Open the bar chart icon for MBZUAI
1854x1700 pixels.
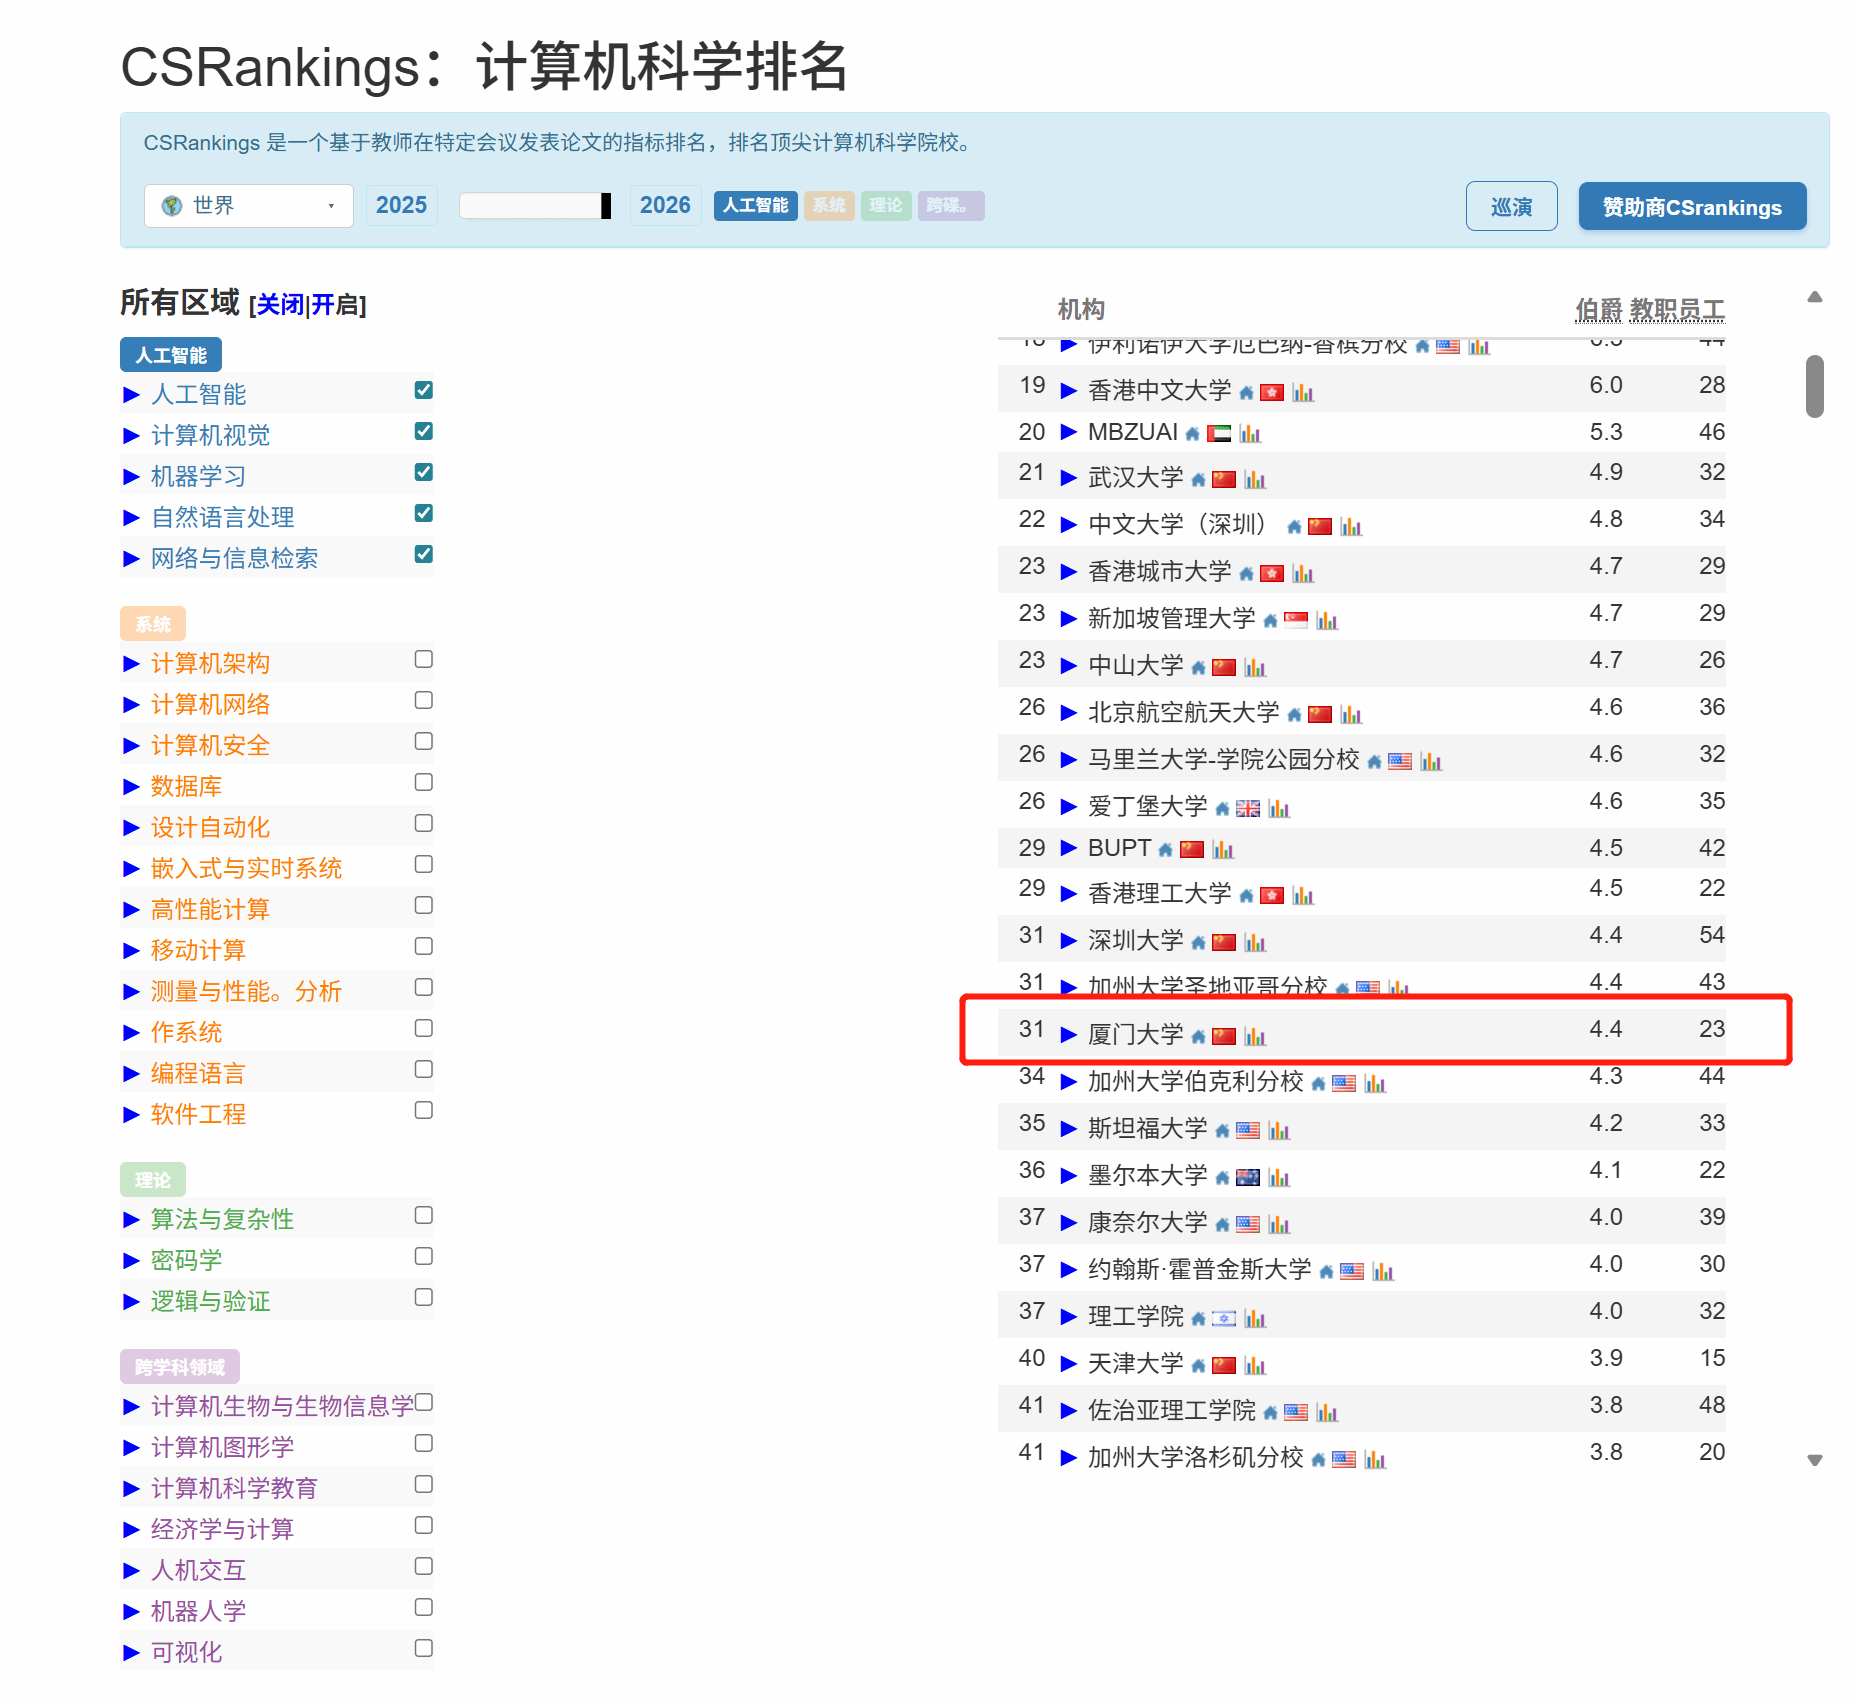point(1250,434)
